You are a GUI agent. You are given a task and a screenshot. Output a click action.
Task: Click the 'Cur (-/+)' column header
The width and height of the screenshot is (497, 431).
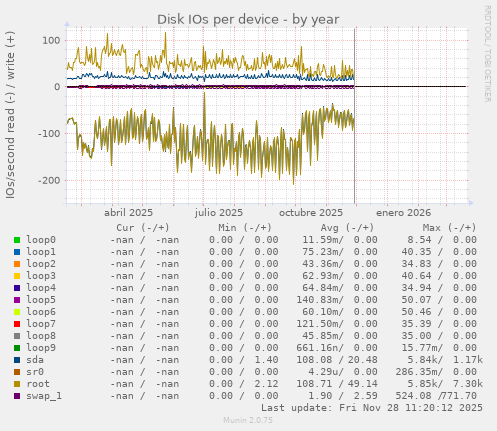pyautogui.click(x=143, y=228)
